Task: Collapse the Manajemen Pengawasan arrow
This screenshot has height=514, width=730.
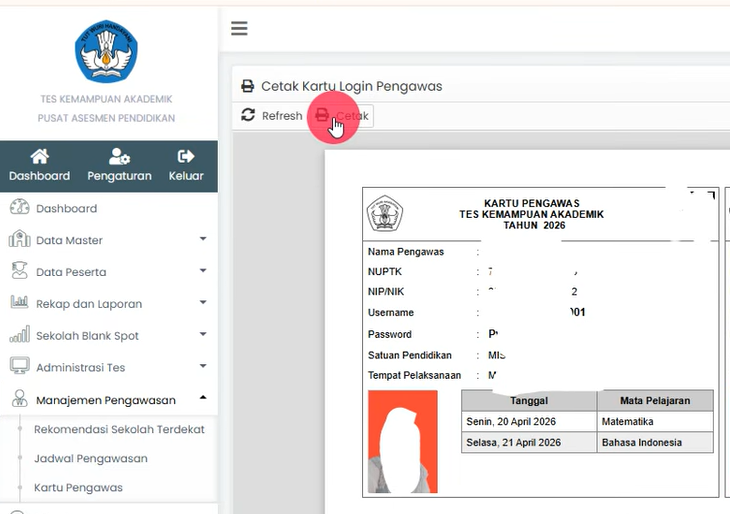Action: pyautogui.click(x=203, y=398)
